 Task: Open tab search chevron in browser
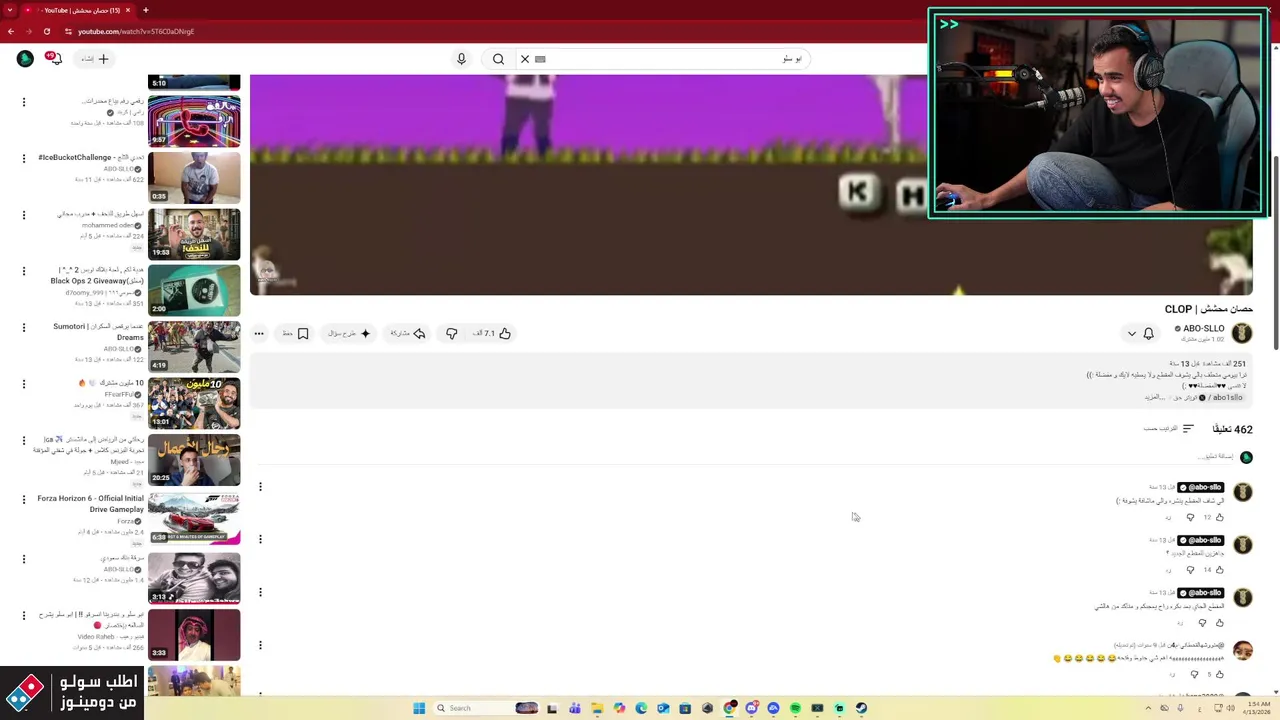click(11, 10)
